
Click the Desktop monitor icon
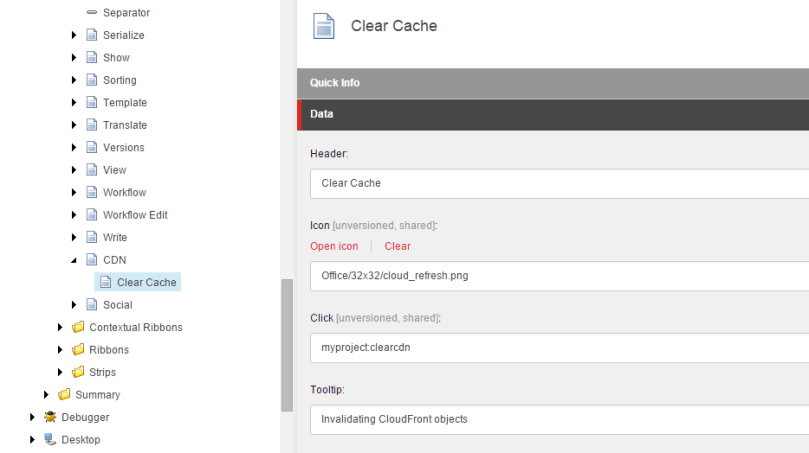click(x=50, y=439)
